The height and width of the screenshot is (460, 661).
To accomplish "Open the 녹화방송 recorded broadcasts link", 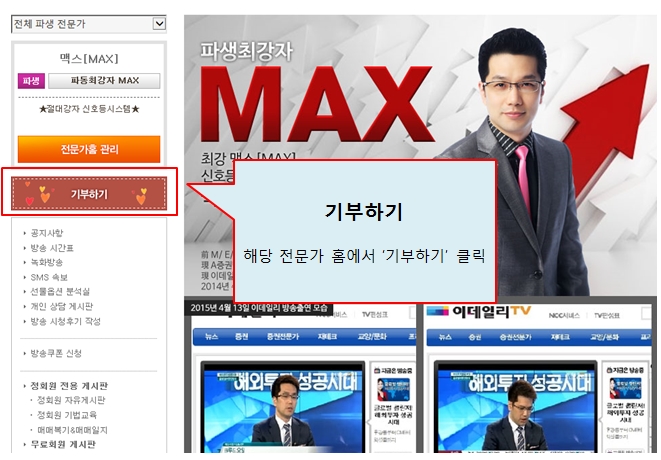I will click(46, 262).
